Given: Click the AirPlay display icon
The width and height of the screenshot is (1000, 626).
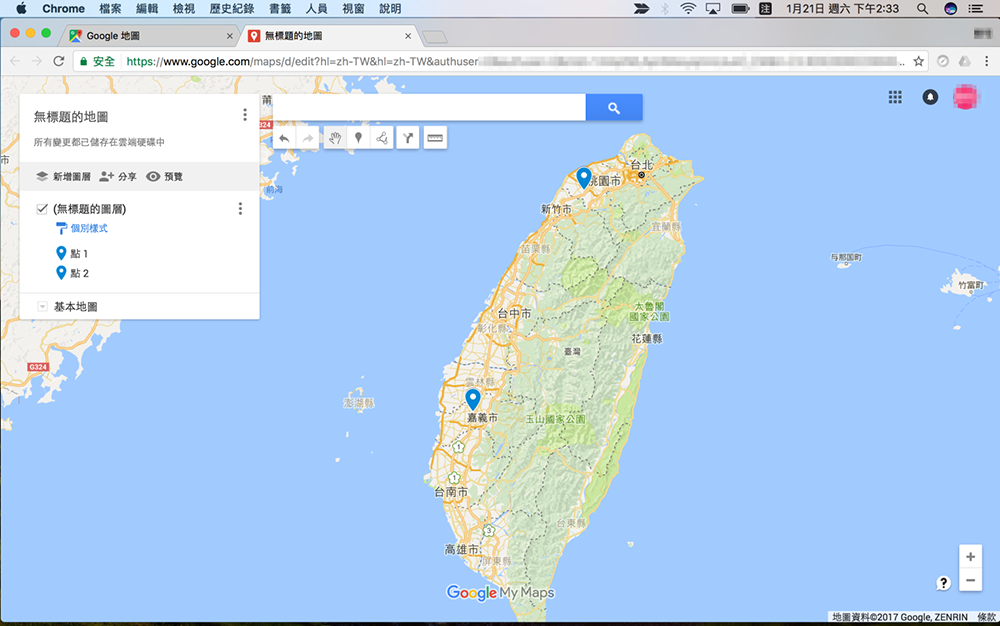Looking at the screenshot, I should (713, 9).
